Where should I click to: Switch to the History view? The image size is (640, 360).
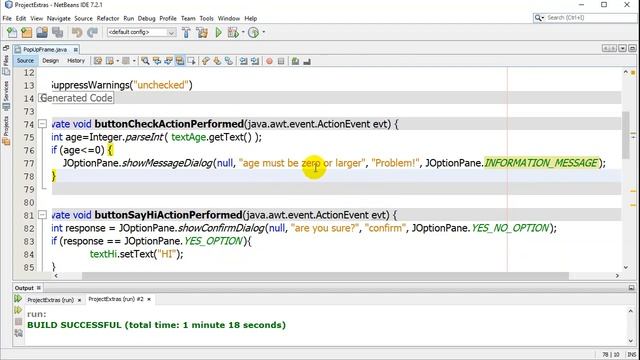(76, 61)
